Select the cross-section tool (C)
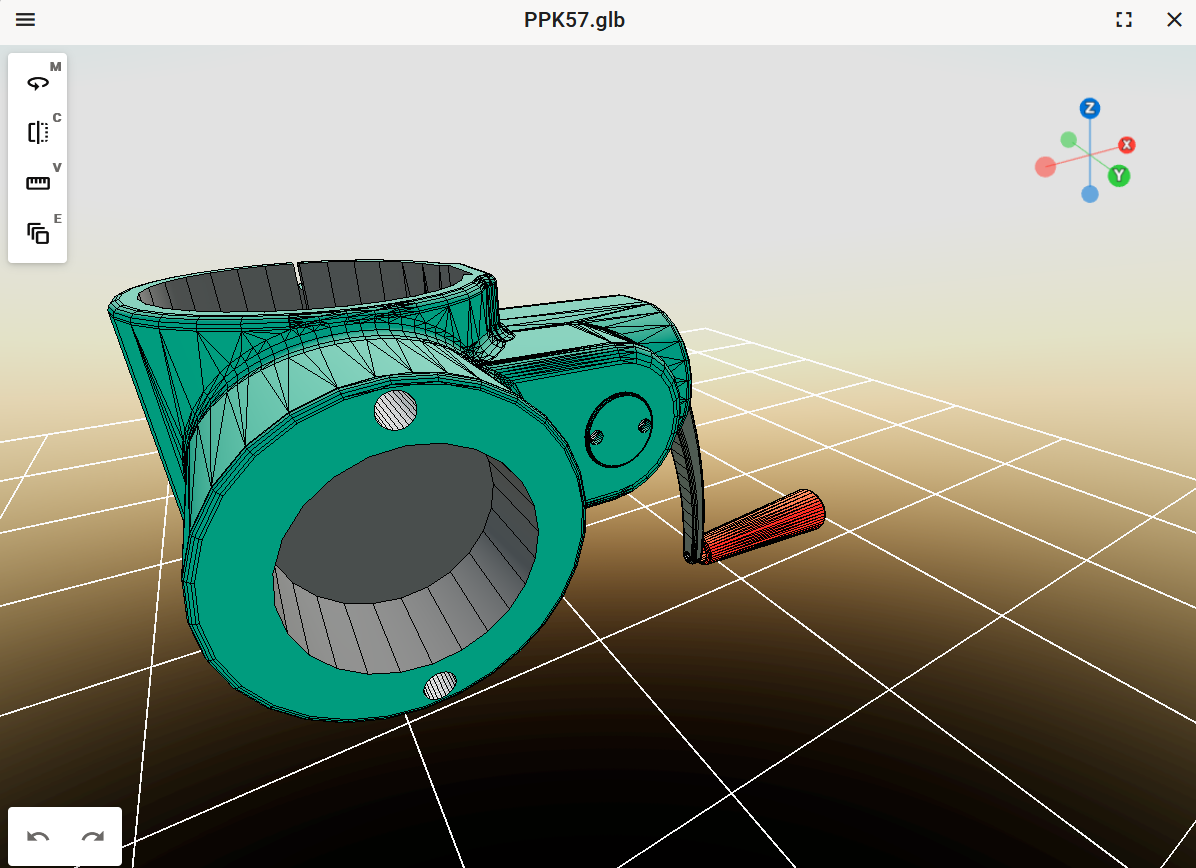Viewport: 1196px width, 868px height. click(37, 133)
